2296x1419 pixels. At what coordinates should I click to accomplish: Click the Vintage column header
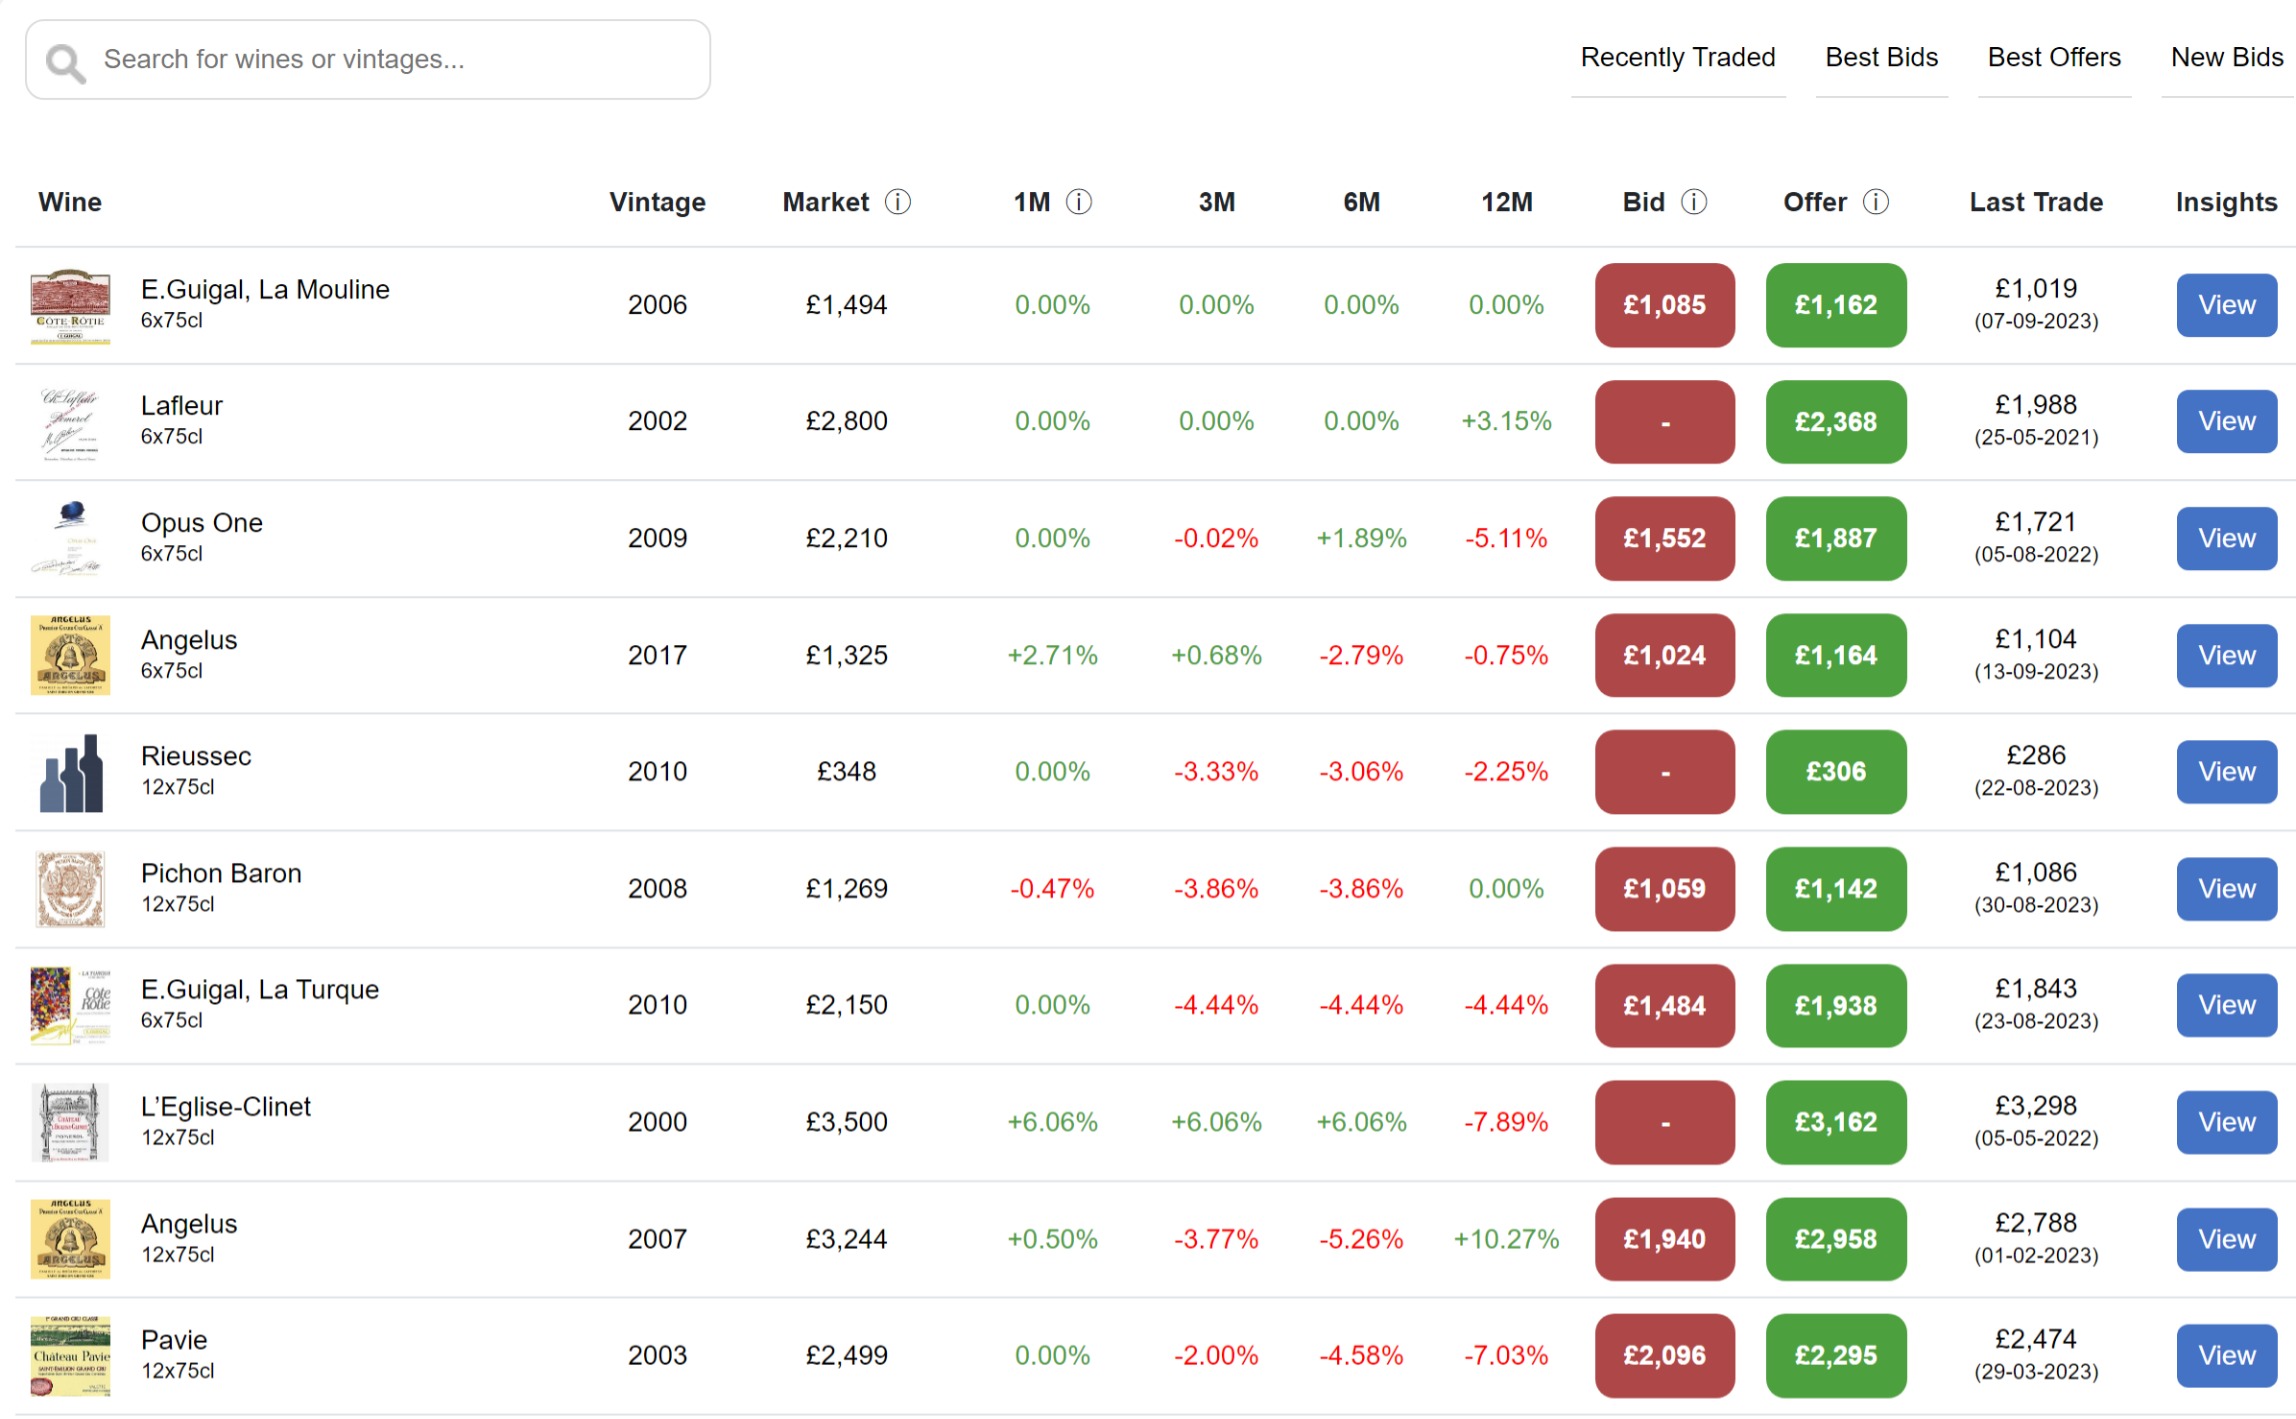pyautogui.click(x=657, y=202)
